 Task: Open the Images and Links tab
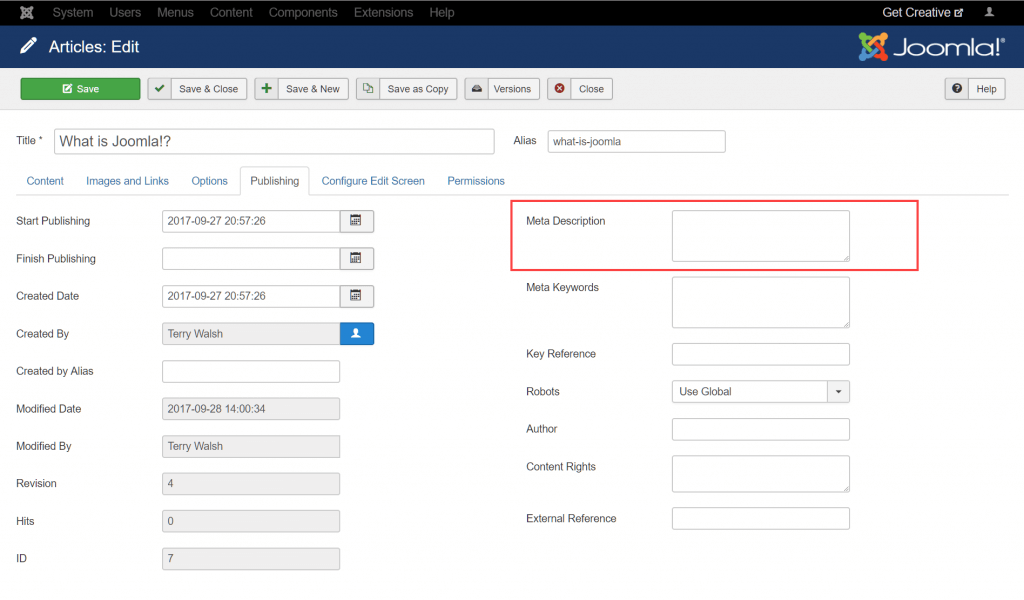[x=127, y=181]
